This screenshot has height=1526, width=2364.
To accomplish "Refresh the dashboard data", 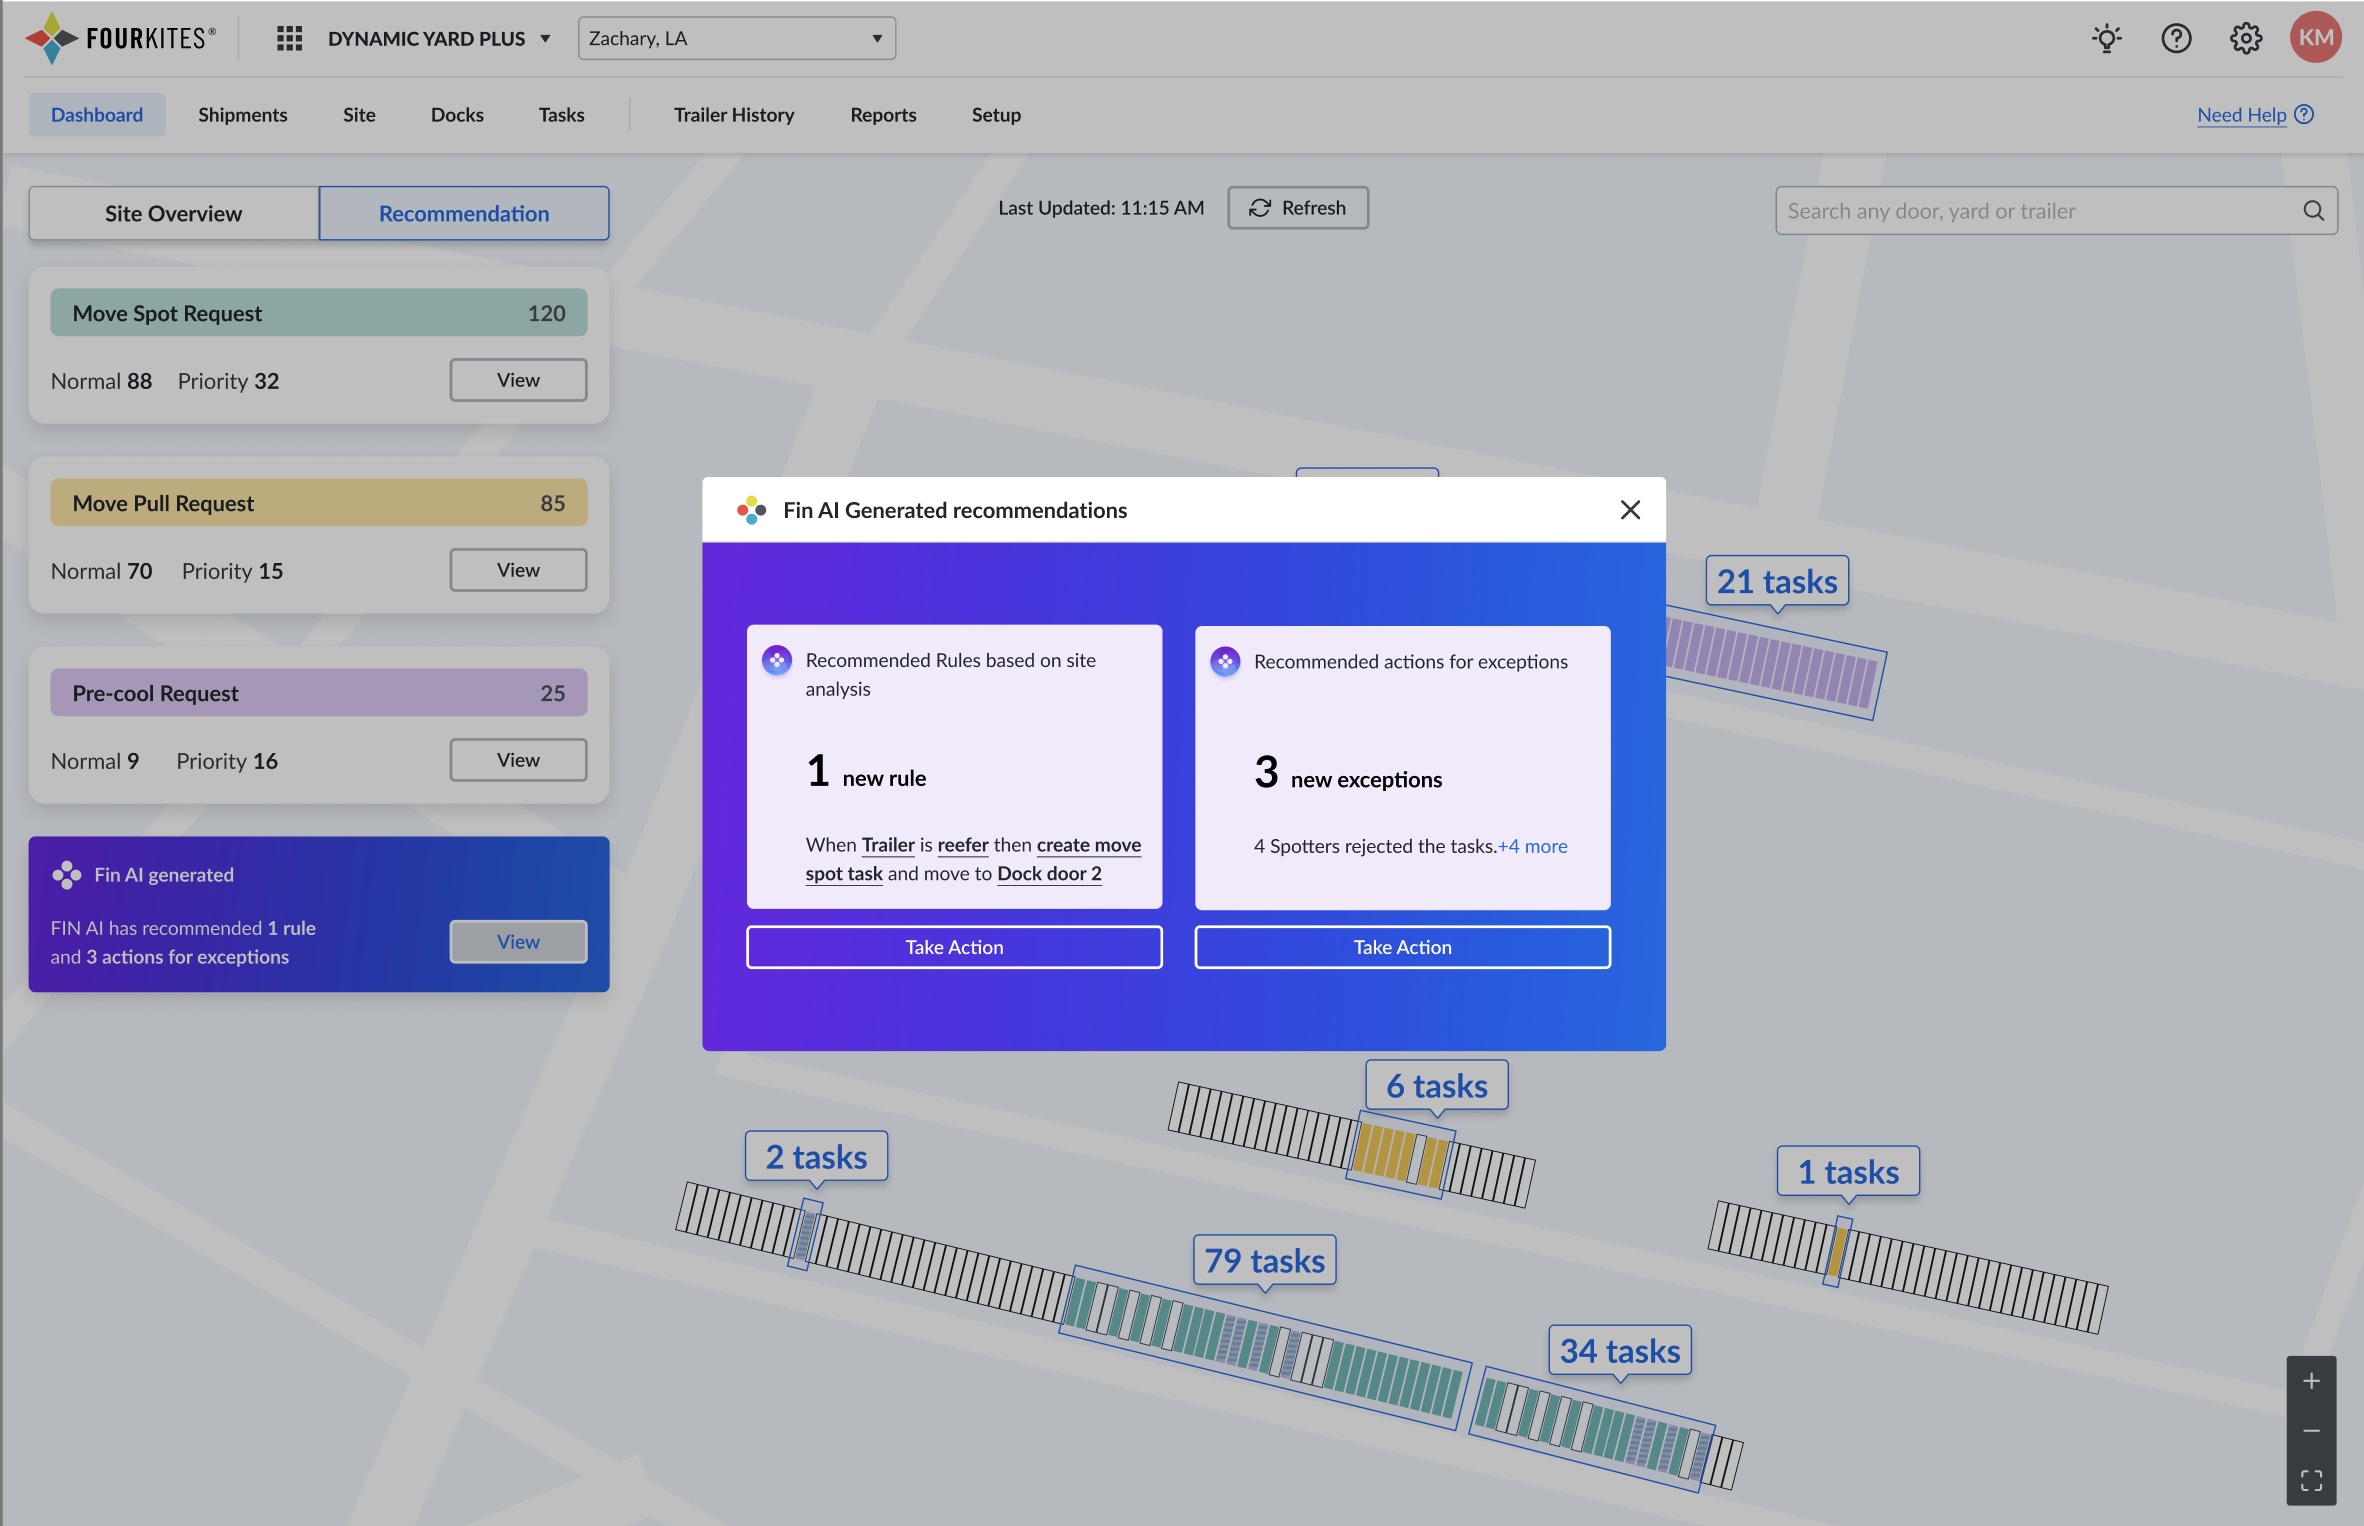I will click(x=1297, y=207).
